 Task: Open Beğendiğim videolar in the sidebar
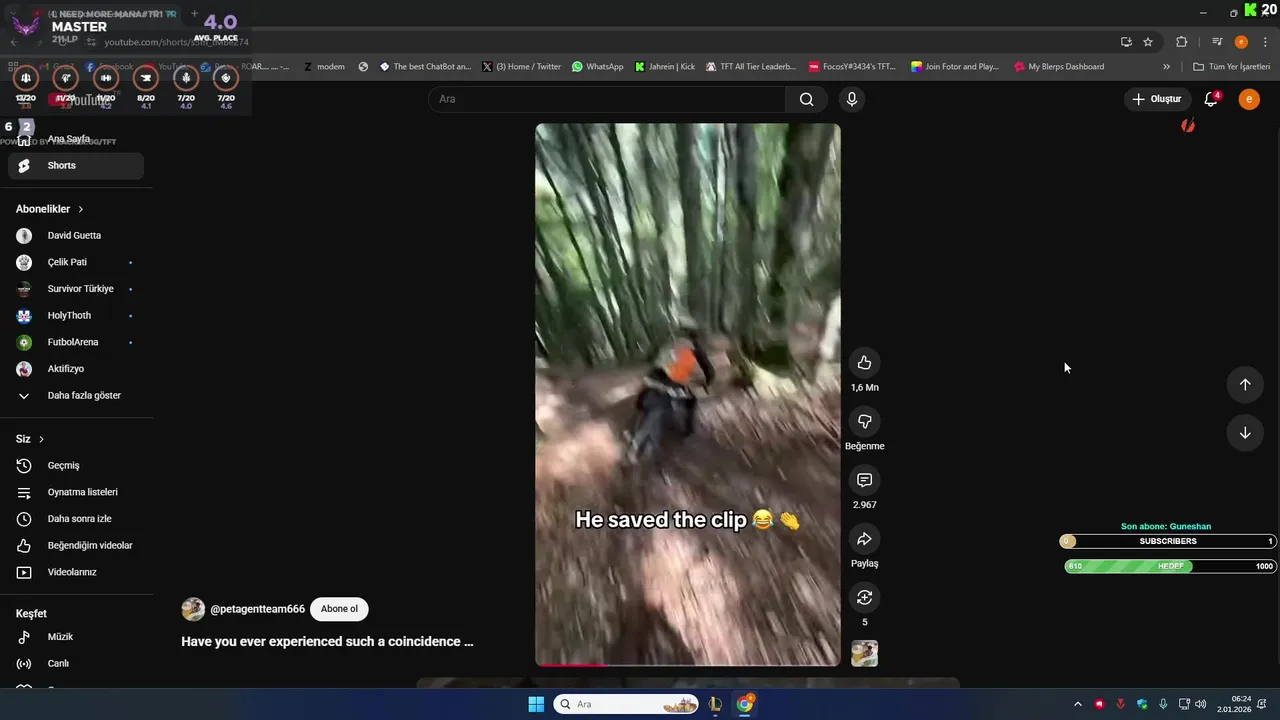tap(76, 546)
